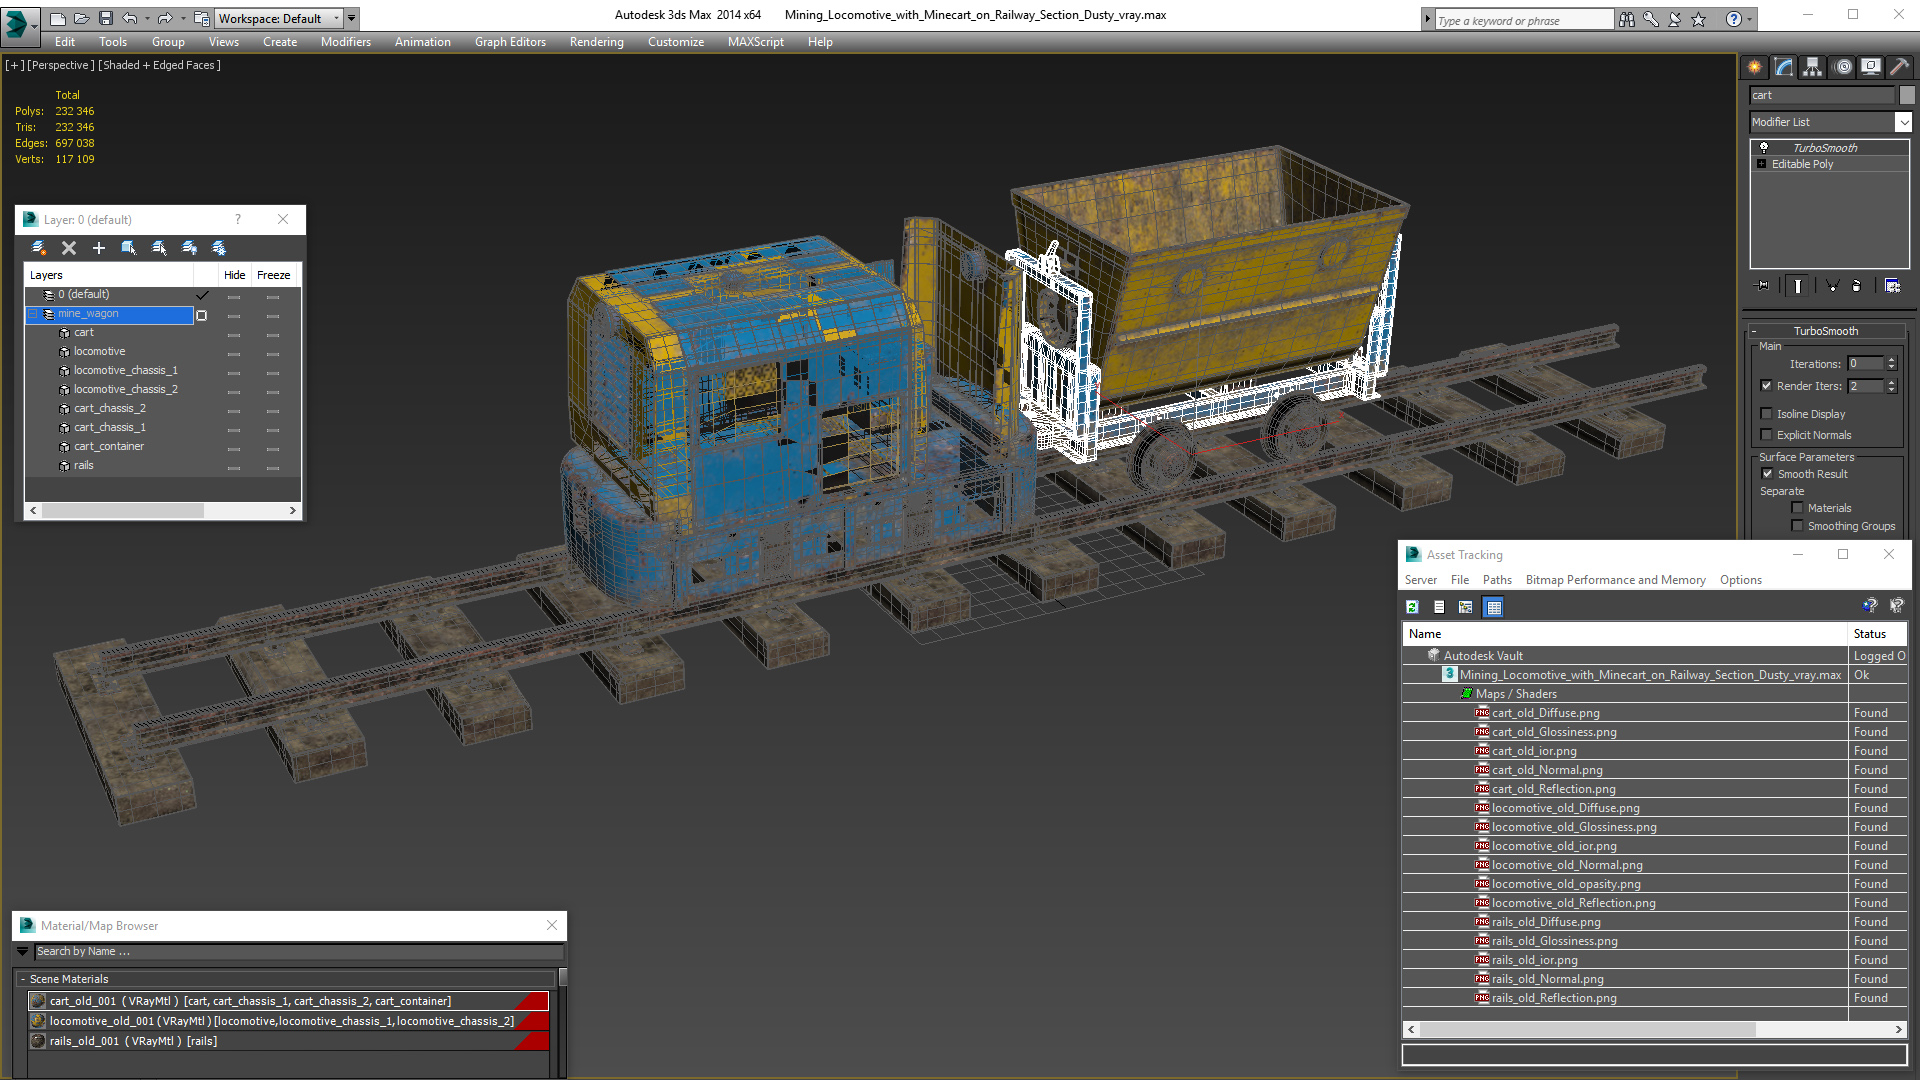Open the Modifiers menu

point(346,42)
